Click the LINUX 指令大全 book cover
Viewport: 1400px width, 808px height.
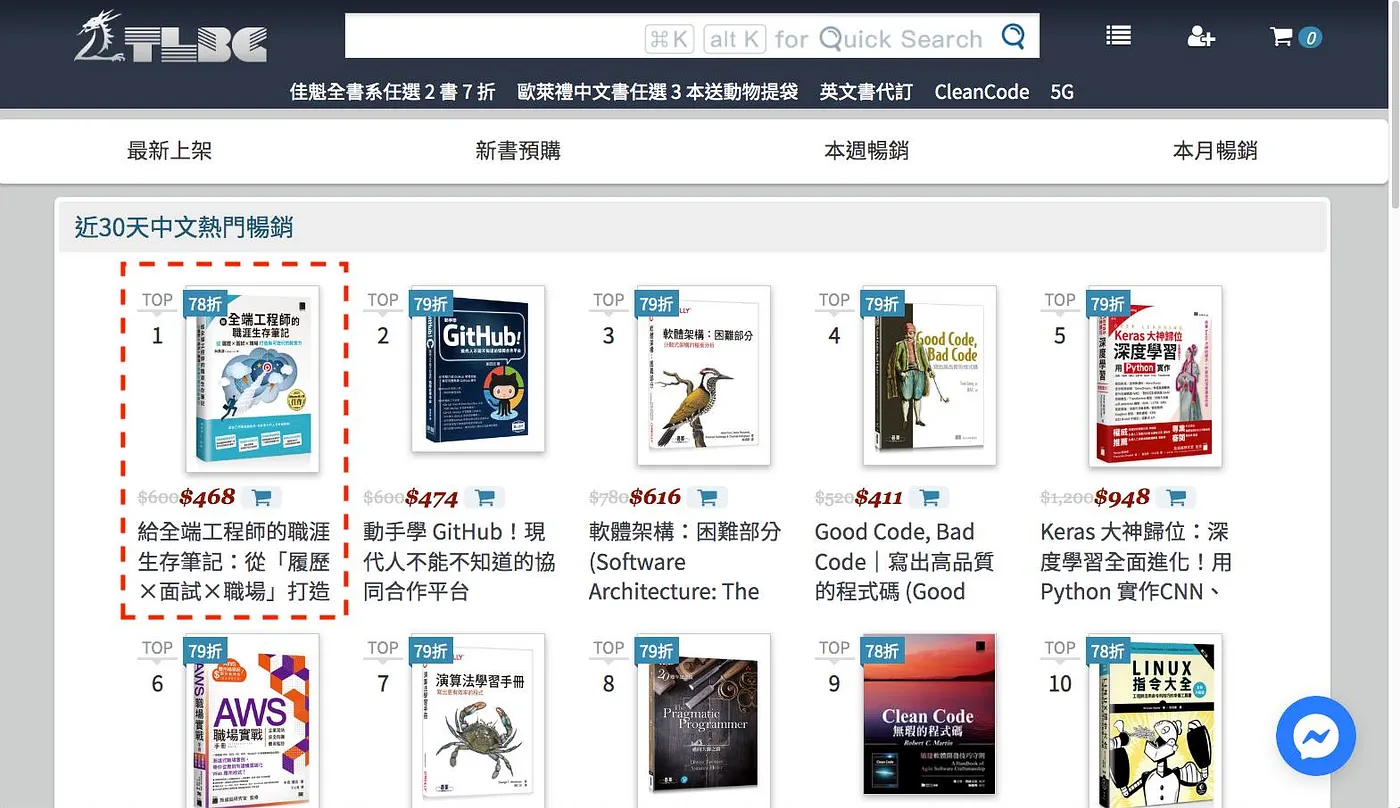tap(1156, 720)
